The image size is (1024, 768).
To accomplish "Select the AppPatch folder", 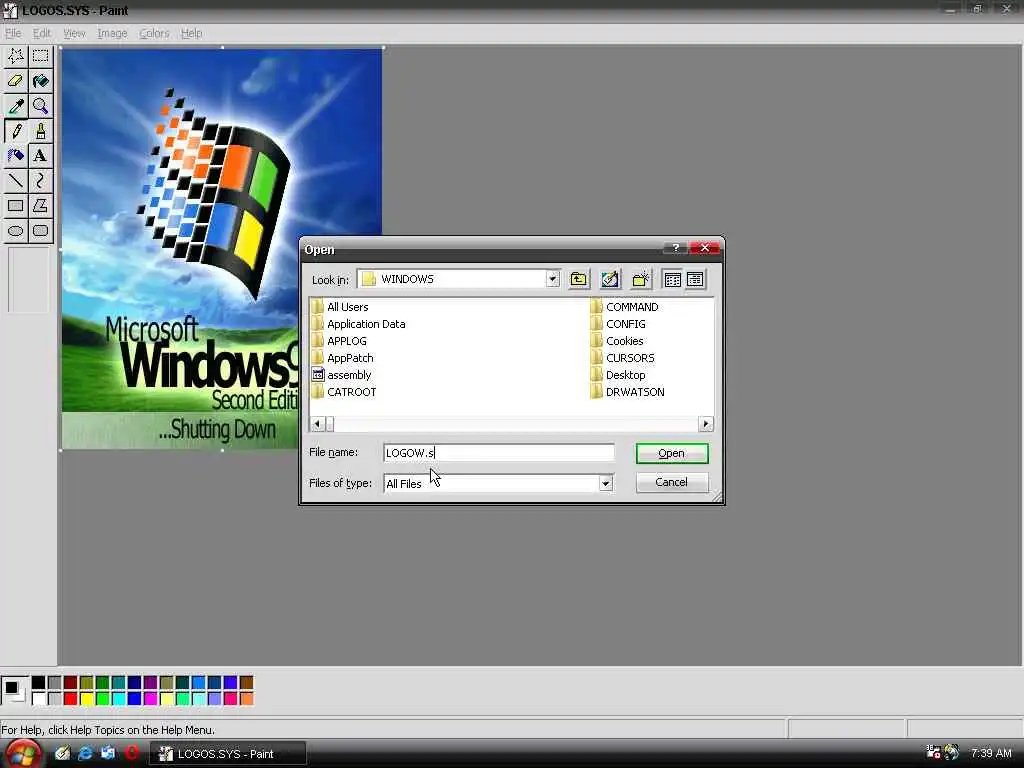I will pos(342,358).
